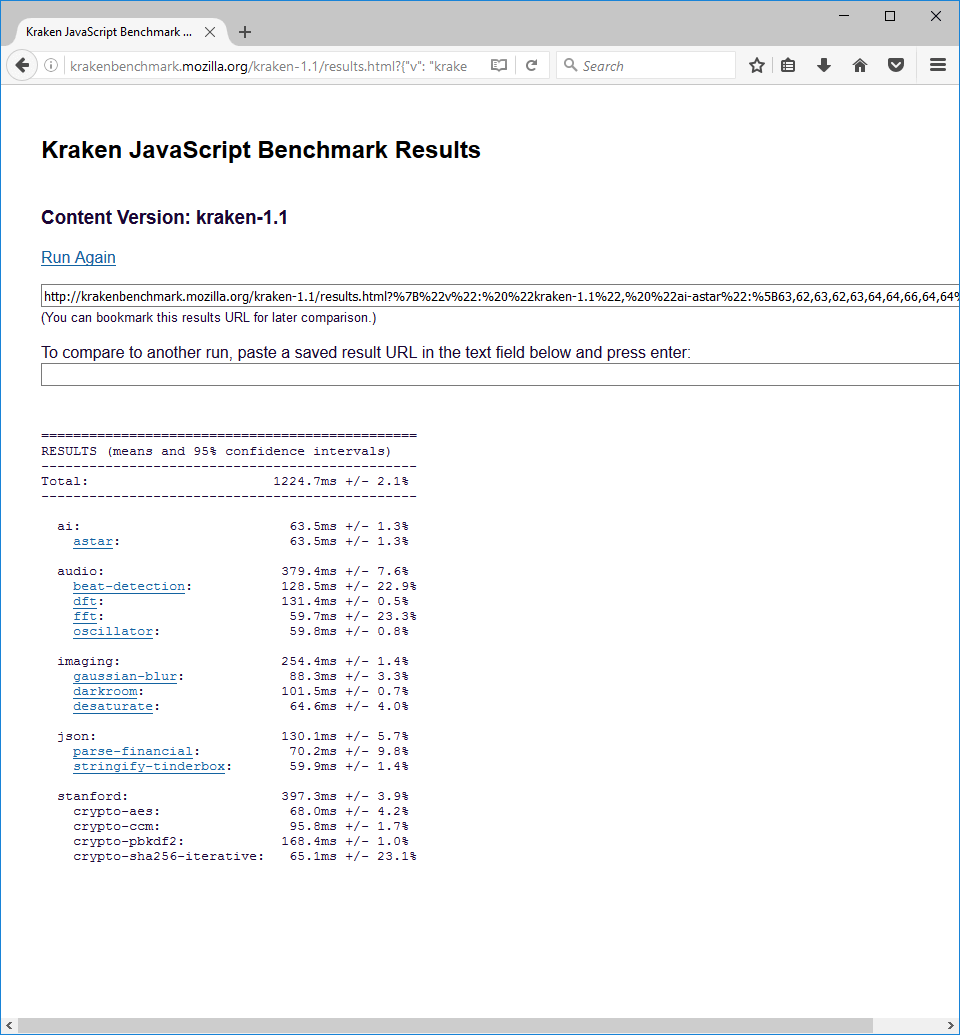Go to the Firefox home page
Image resolution: width=960 pixels, height=1035 pixels.
tap(860, 65)
